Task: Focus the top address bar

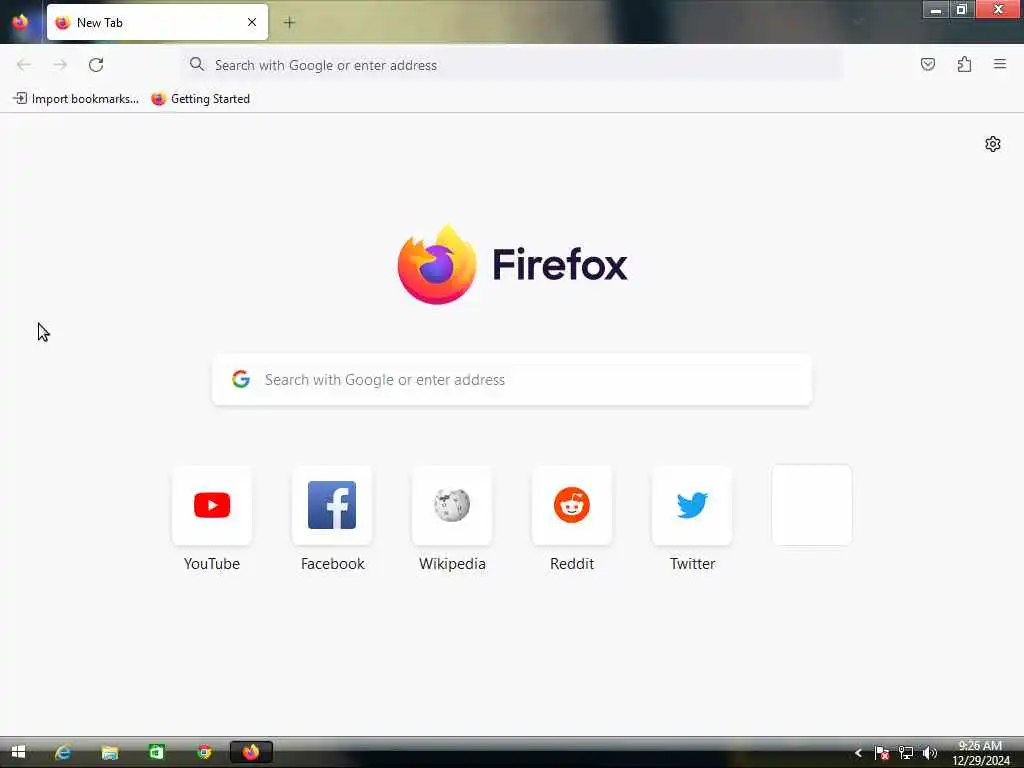Action: click(512, 65)
